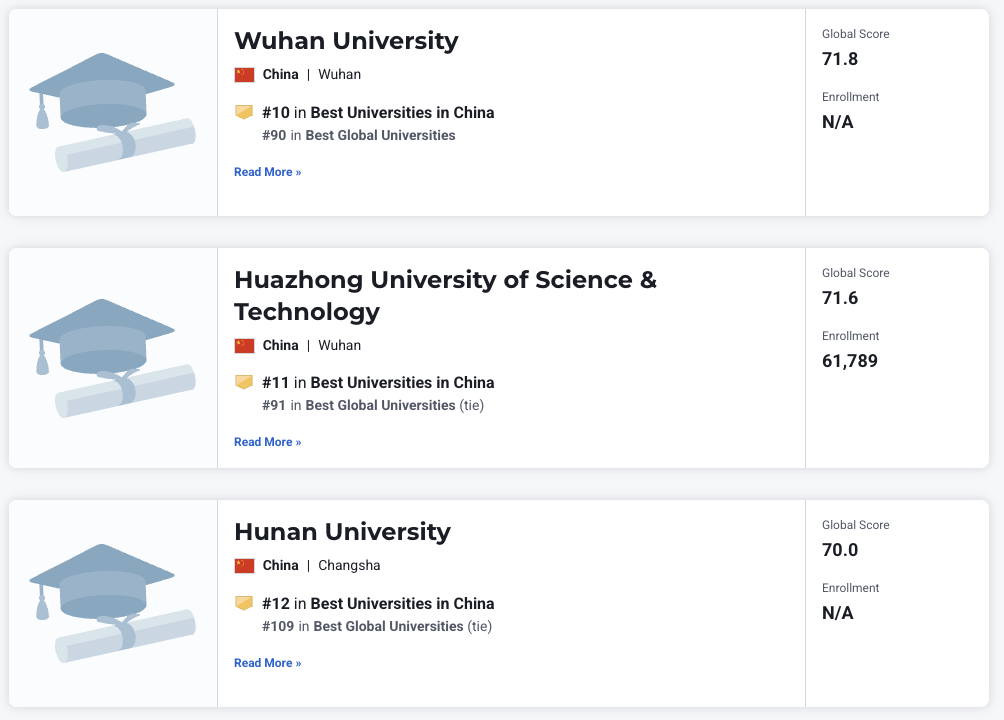Click Best Universities in China link at #10

click(x=402, y=113)
